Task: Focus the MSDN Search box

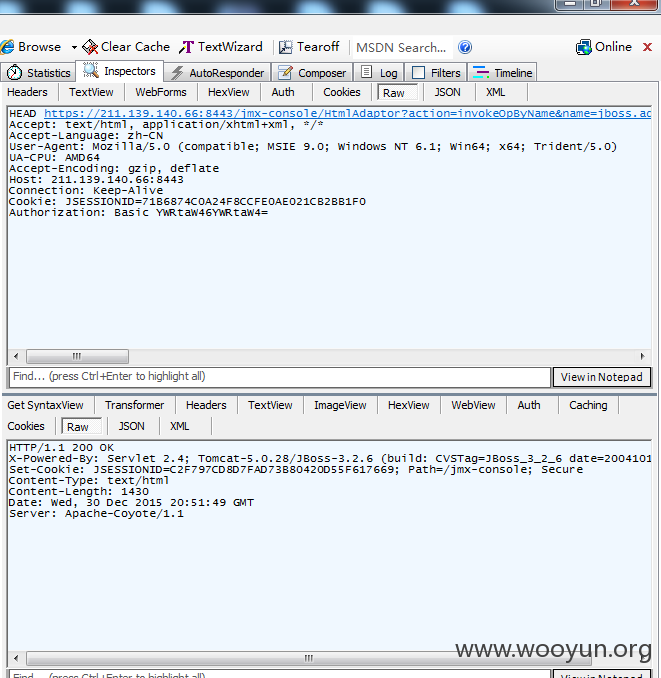Action: point(402,47)
